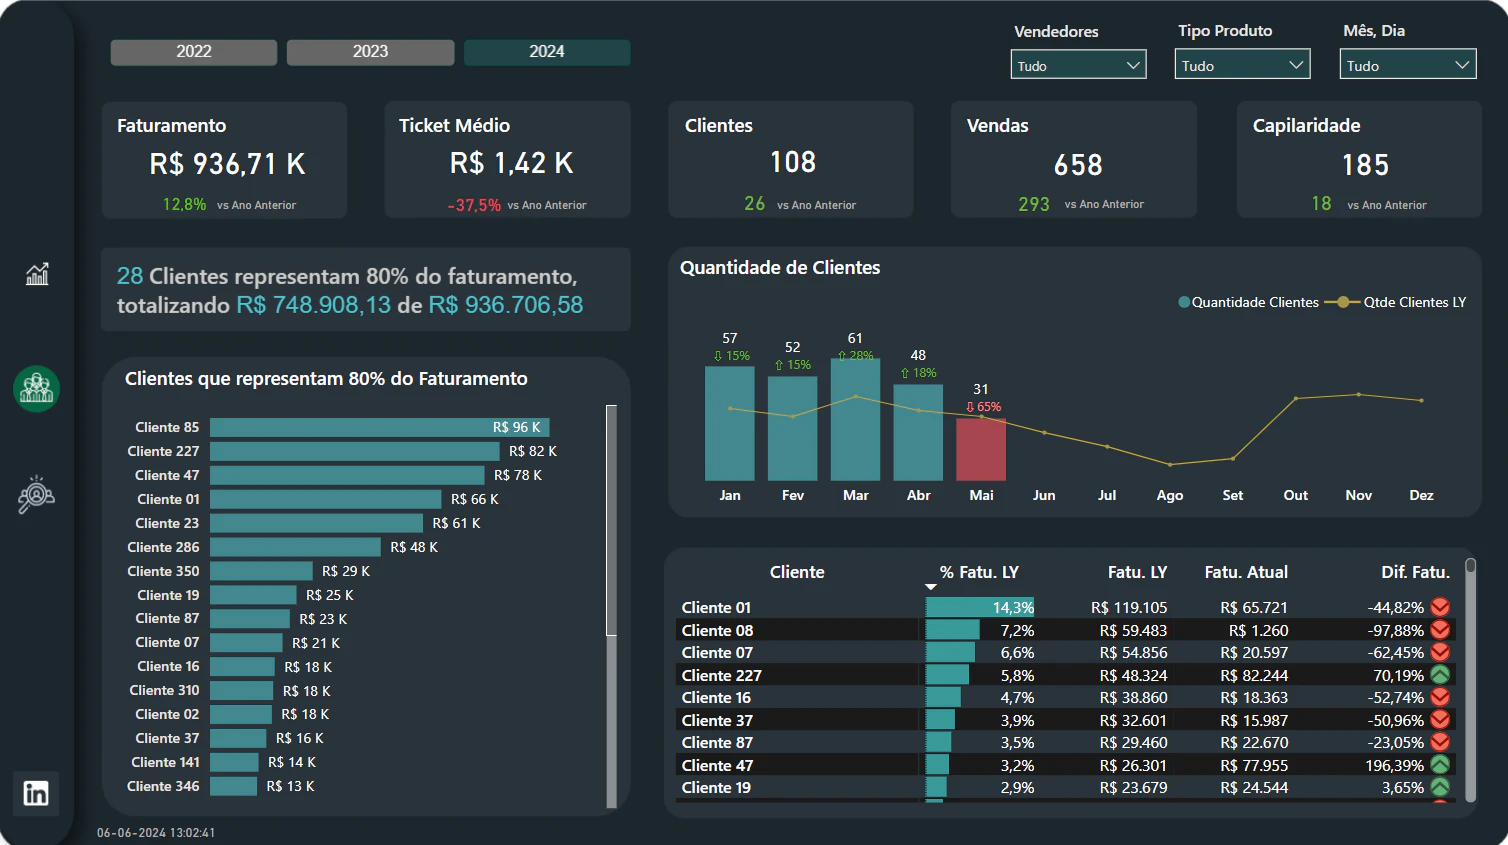Click the Quantidade Clientes legend marker
Viewport: 1508px width, 845px height.
coord(1184,302)
